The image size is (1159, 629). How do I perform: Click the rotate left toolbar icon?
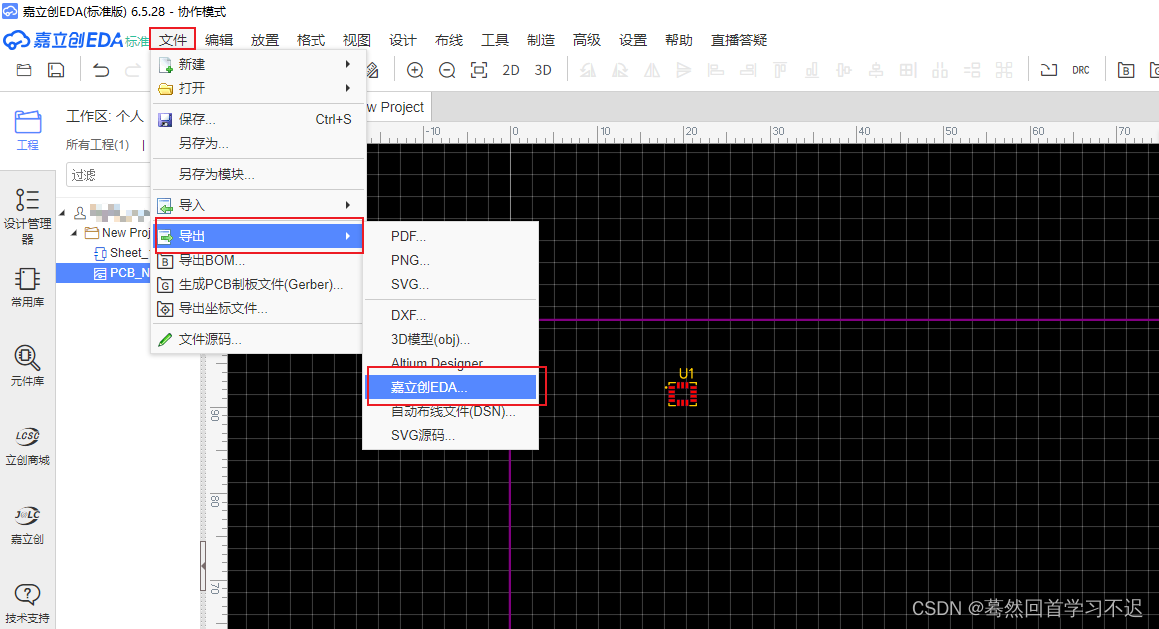pos(588,70)
